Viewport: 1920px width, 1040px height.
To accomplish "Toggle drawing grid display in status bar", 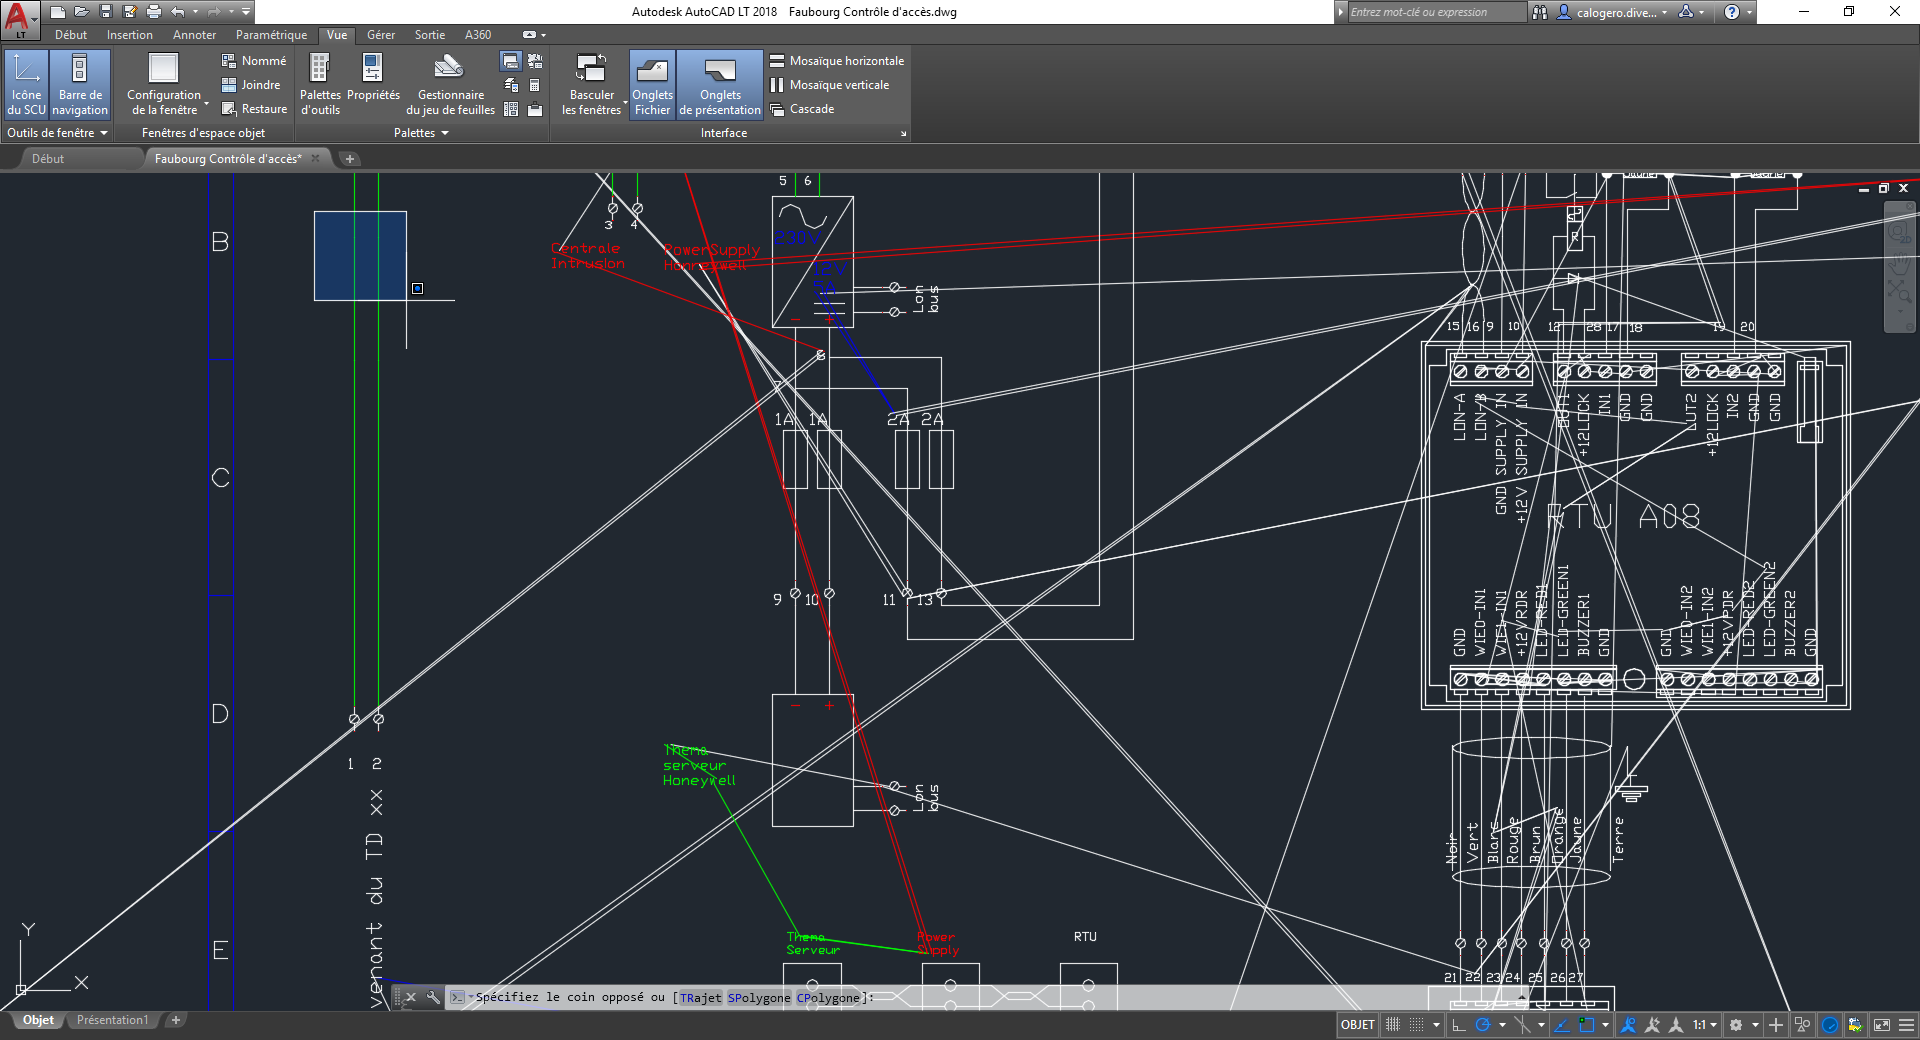I will coord(1392,1025).
